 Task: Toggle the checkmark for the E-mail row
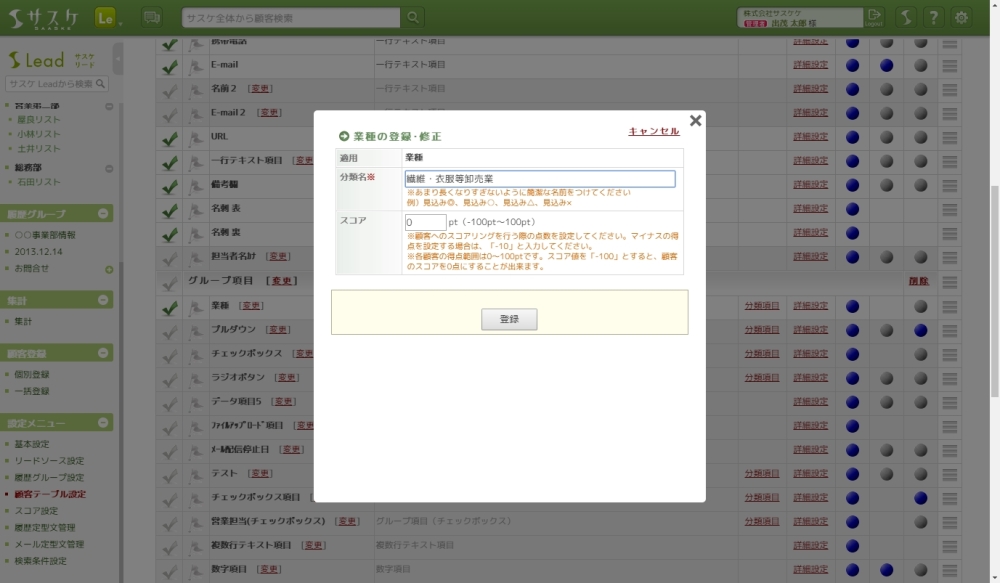170,65
